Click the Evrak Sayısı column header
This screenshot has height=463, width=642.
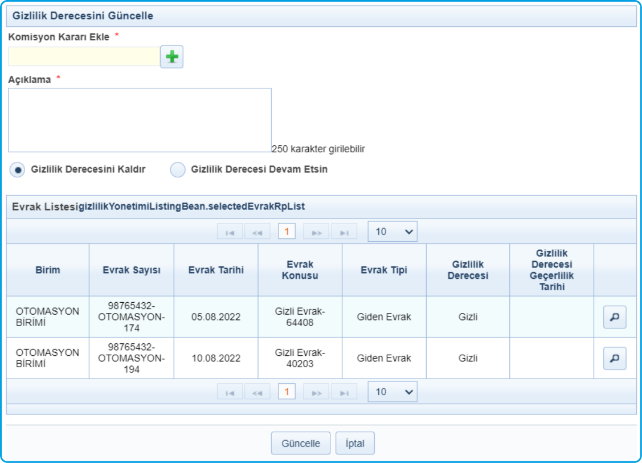point(130,269)
